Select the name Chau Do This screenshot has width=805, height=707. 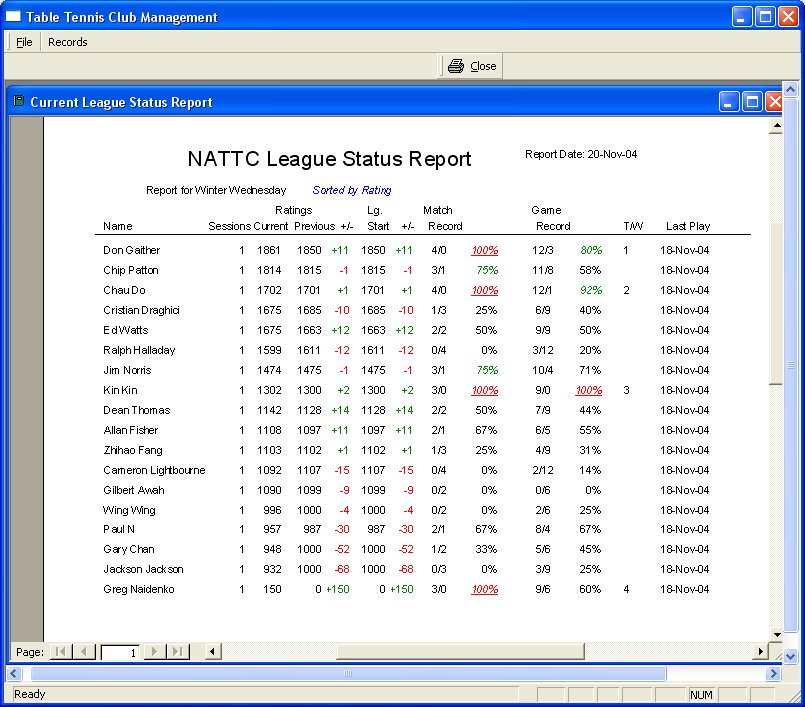click(x=124, y=290)
